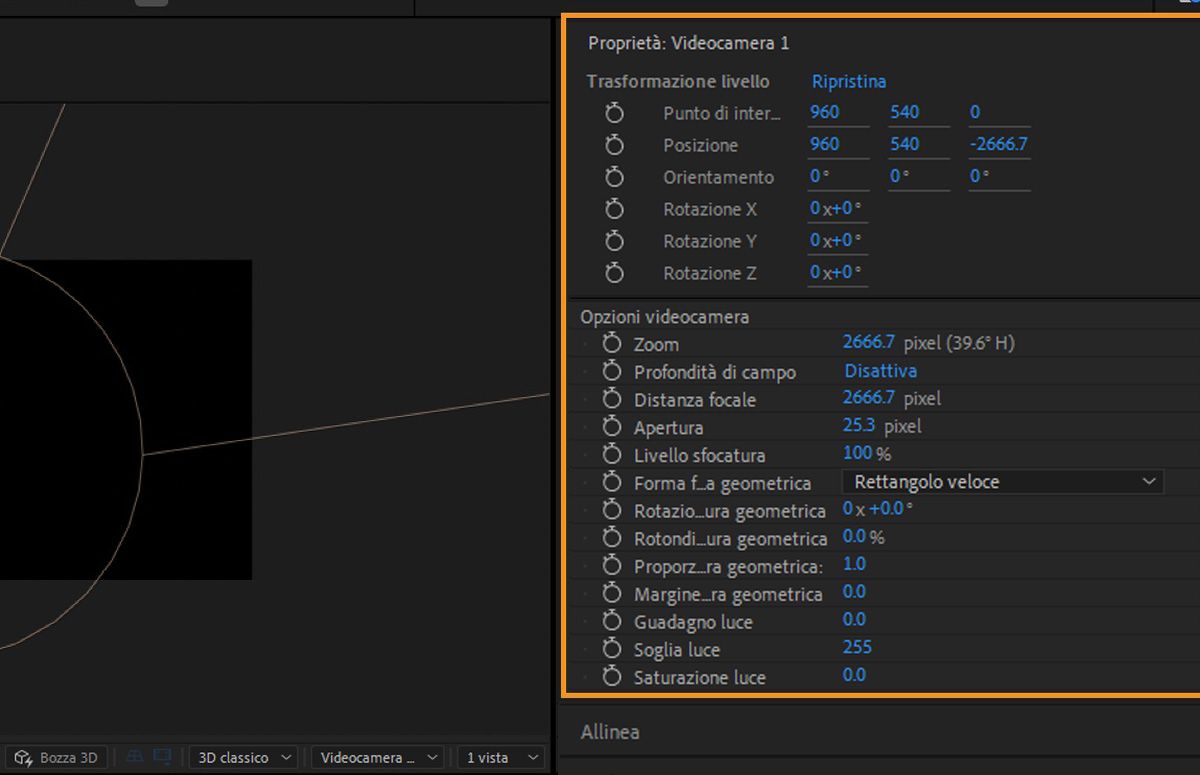Toggle stopwatch for Posizione property
Viewport: 1200px width, 775px height.
coord(615,145)
